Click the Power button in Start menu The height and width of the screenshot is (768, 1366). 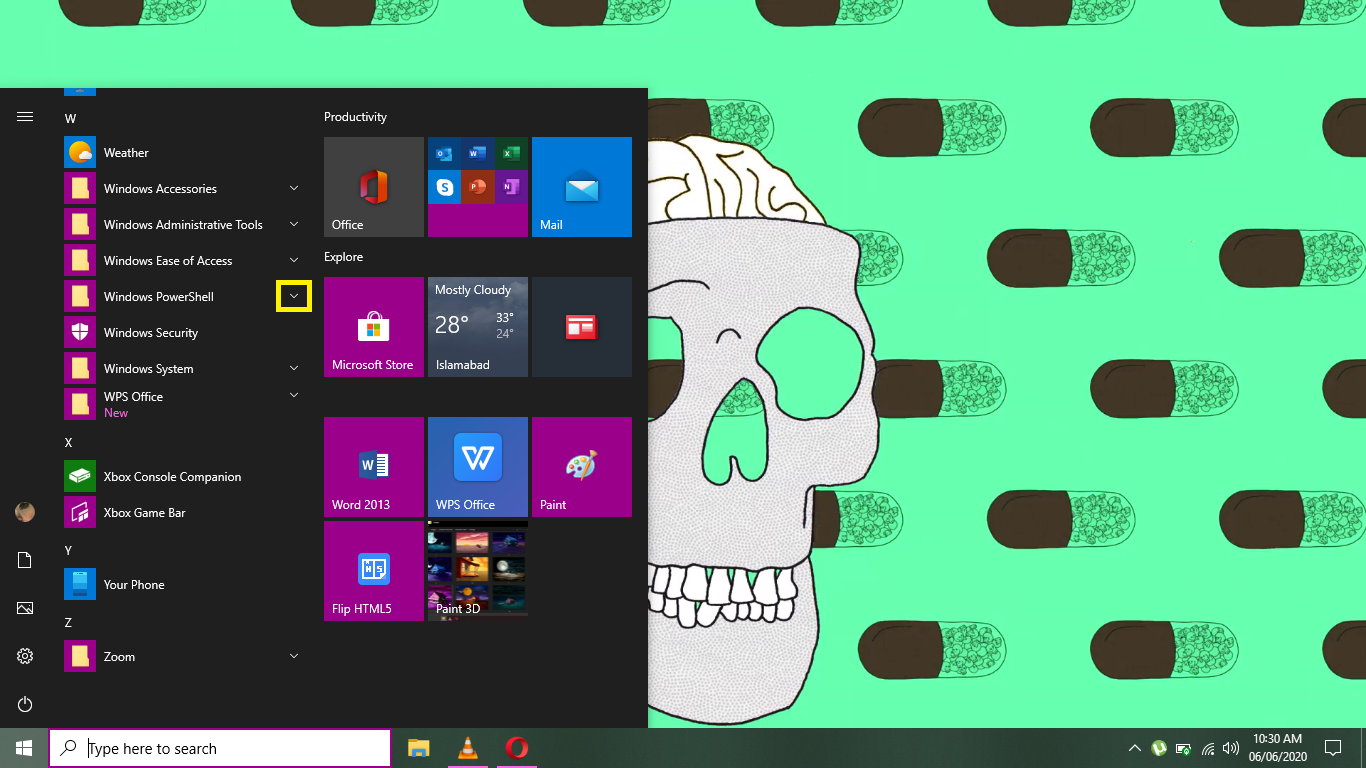[24, 704]
